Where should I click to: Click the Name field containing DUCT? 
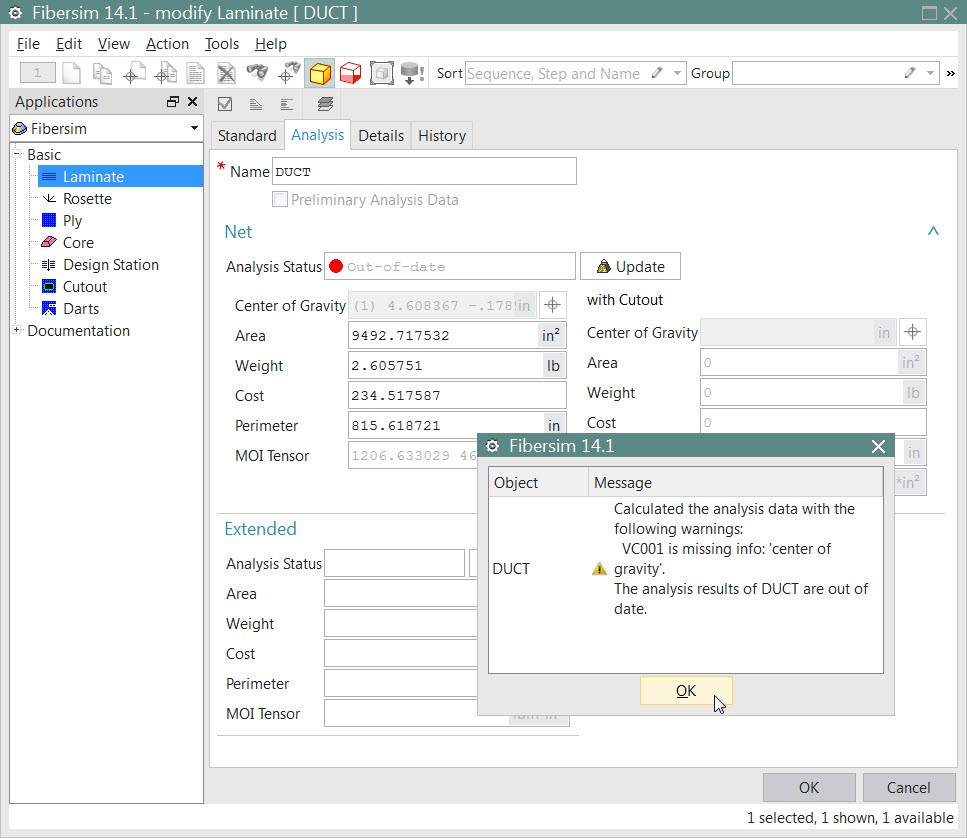pos(424,171)
